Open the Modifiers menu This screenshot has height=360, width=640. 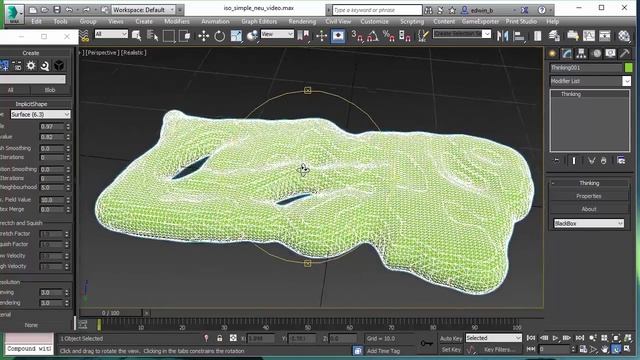click(177, 21)
